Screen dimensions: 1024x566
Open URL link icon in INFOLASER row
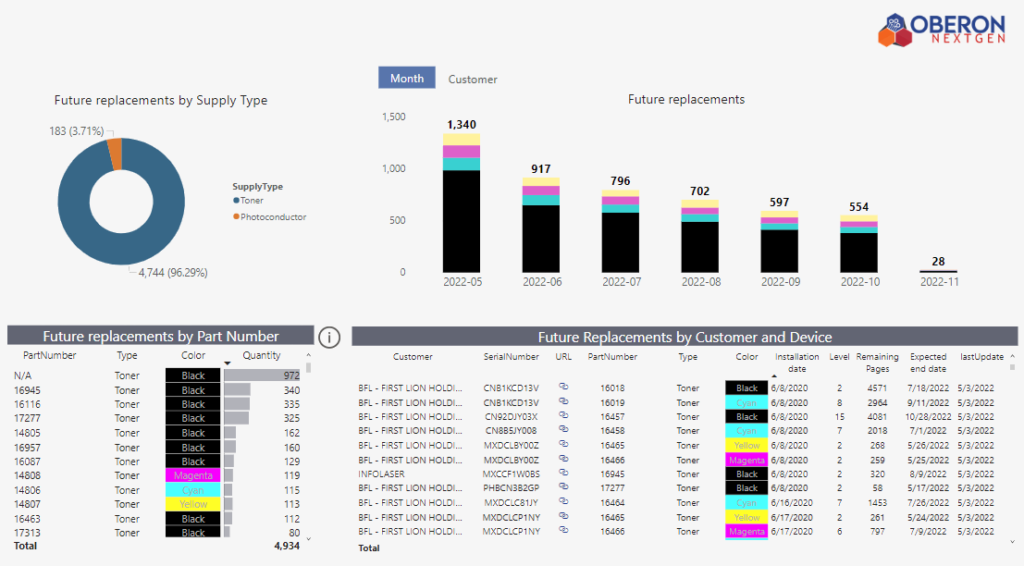click(564, 473)
